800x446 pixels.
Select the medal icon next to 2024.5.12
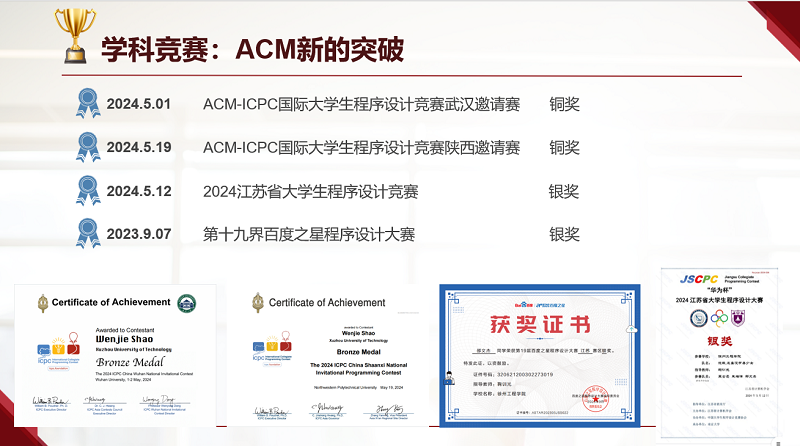click(89, 191)
